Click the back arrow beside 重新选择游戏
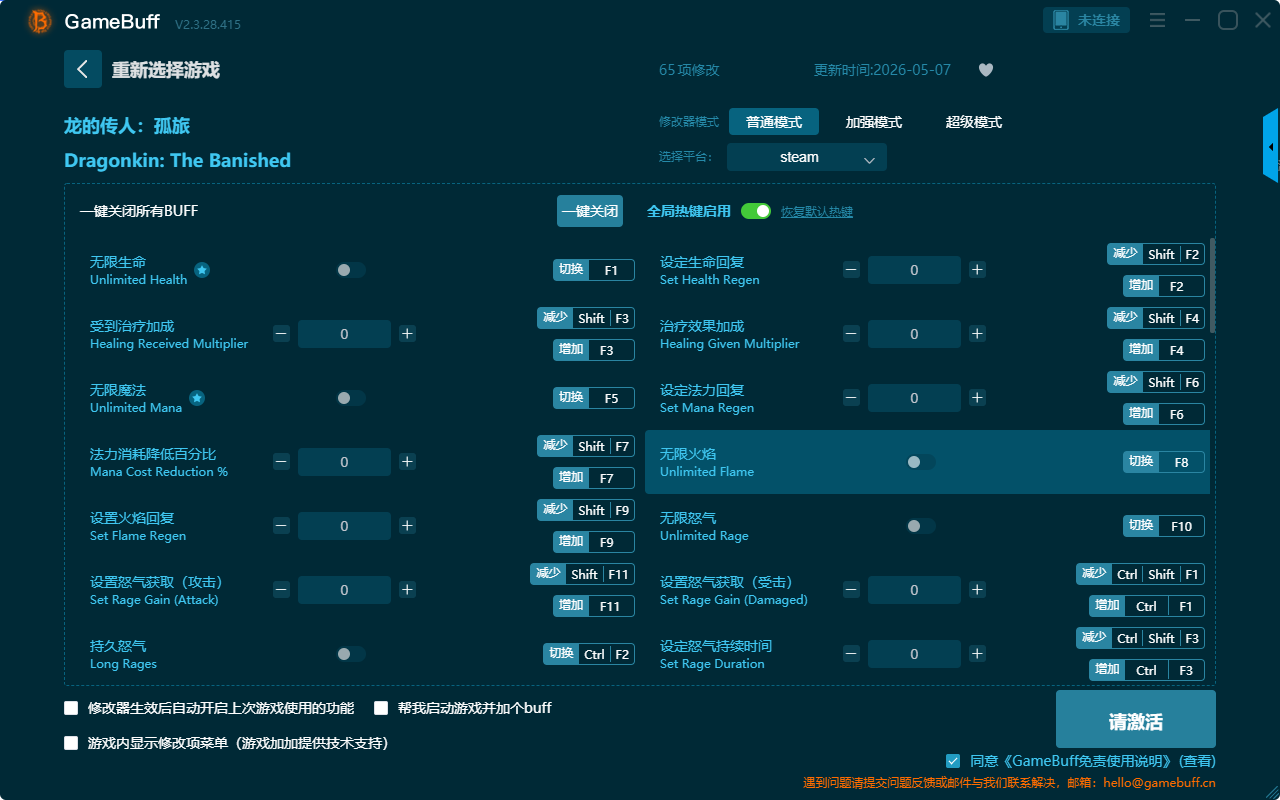Image resolution: width=1280 pixels, height=800 pixels. [83, 69]
